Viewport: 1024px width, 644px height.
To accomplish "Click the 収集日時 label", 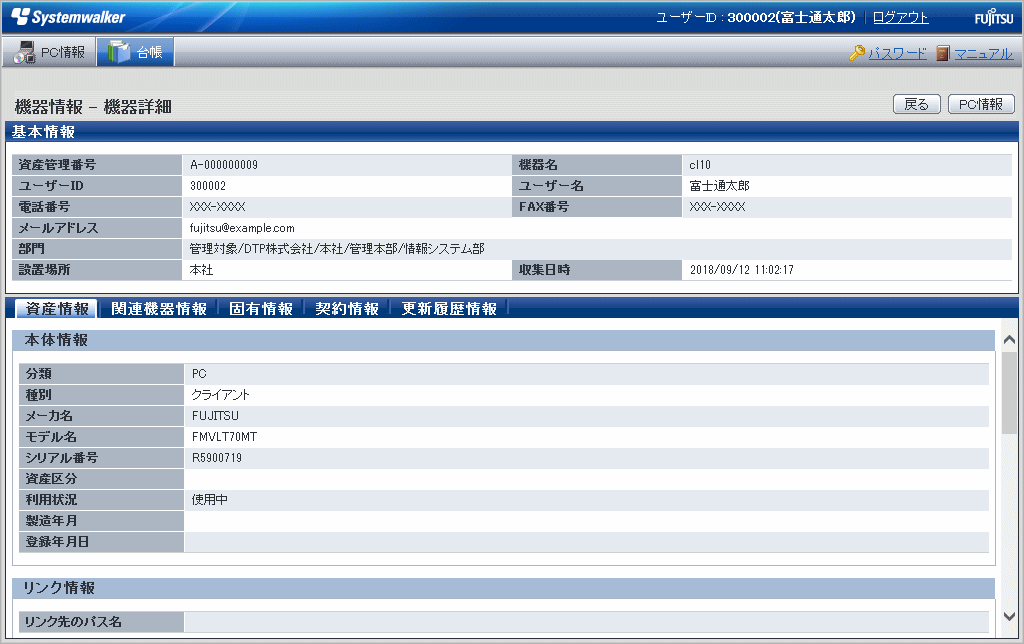I will coord(544,270).
